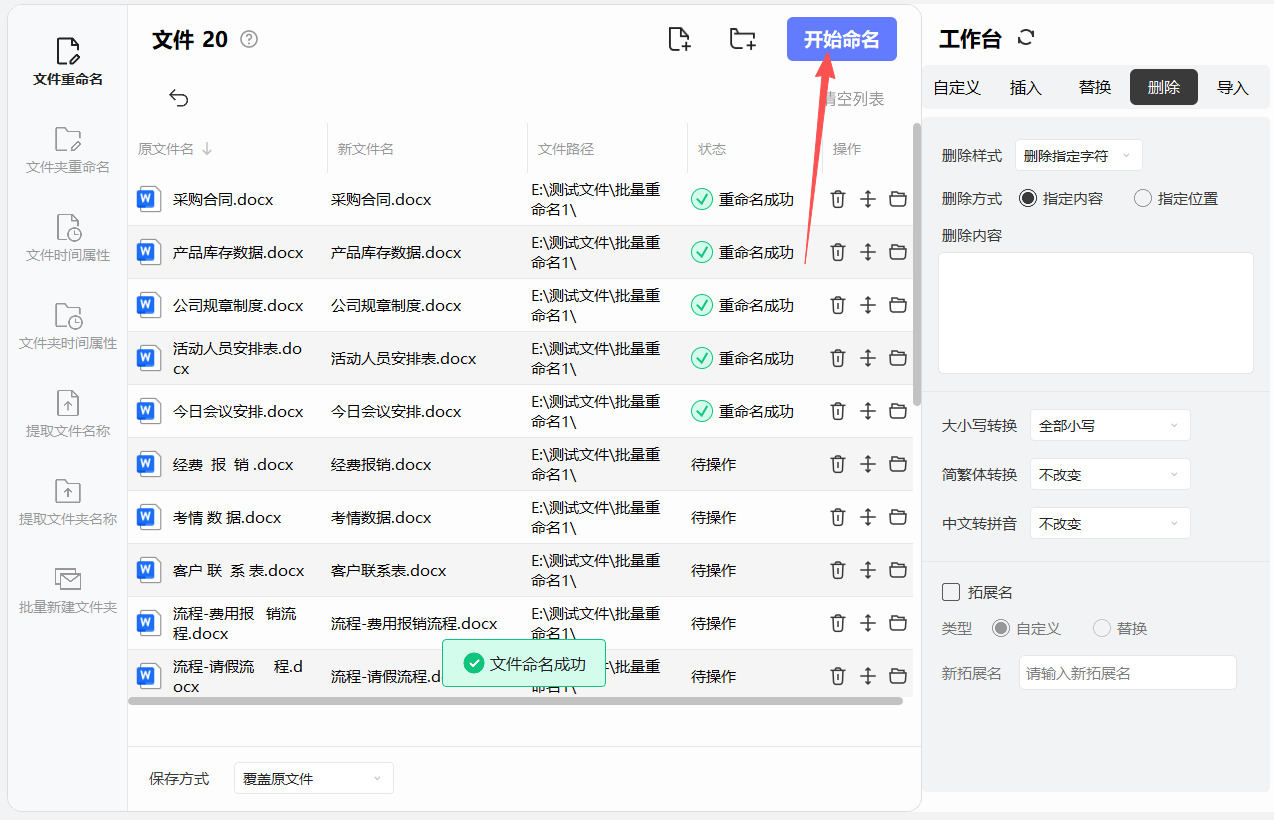1274x820 pixels.
Task: Switch to the 替换 tab
Action: pyautogui.click(x=1095, y=88)
